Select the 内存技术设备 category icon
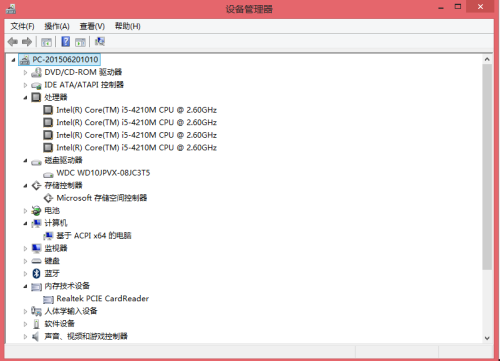Viewport: 500px width, 361px height. 36,287
